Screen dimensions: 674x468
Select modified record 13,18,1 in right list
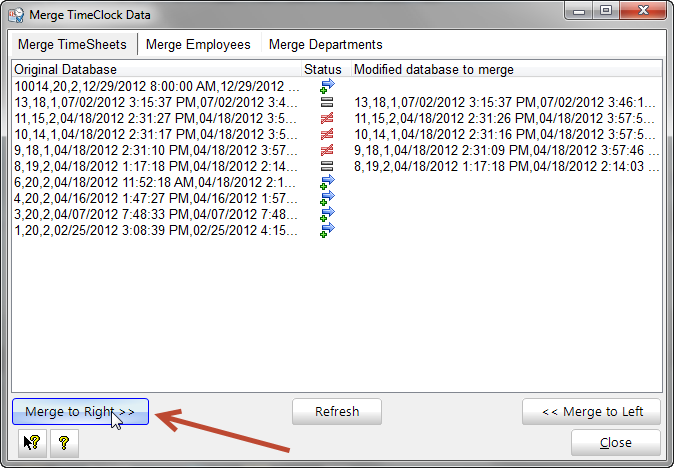pos(505,102)
